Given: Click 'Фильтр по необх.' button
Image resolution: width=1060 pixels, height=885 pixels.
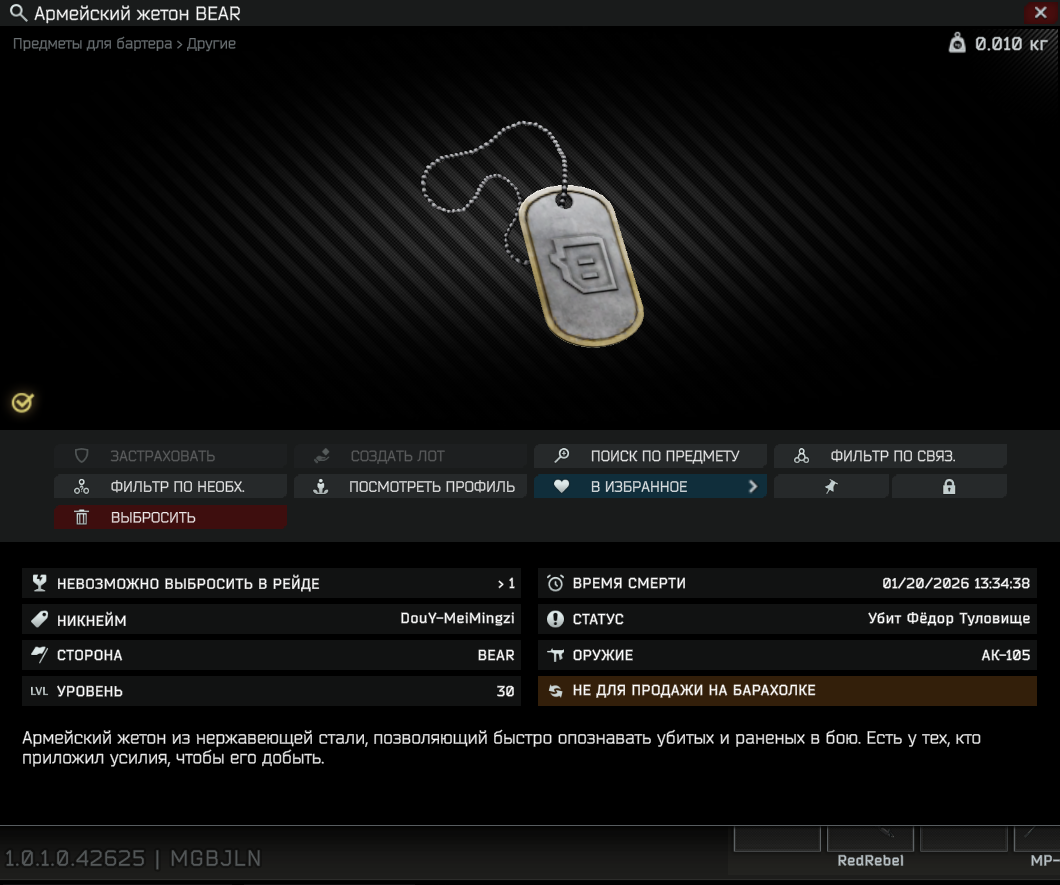Looking at the screenshot, I should tap(170, 486).
